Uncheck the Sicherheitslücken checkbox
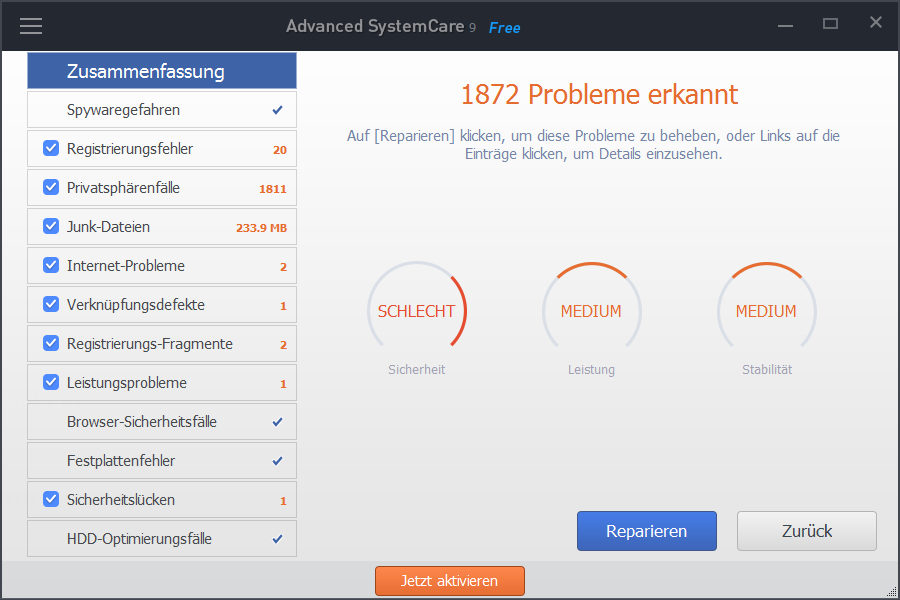 point(51,500)
